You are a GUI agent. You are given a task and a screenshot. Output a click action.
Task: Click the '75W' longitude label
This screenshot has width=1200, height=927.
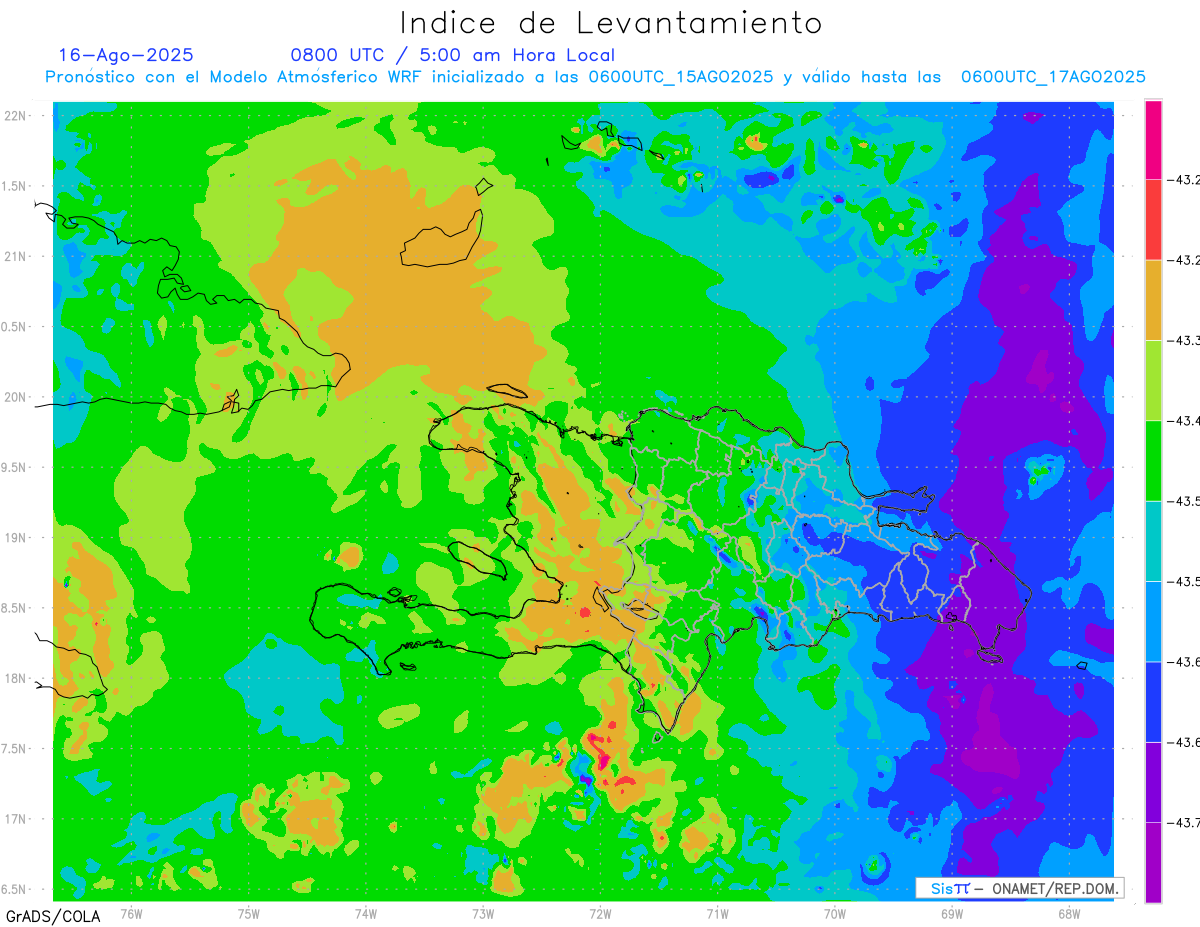[x=248, y=914]
